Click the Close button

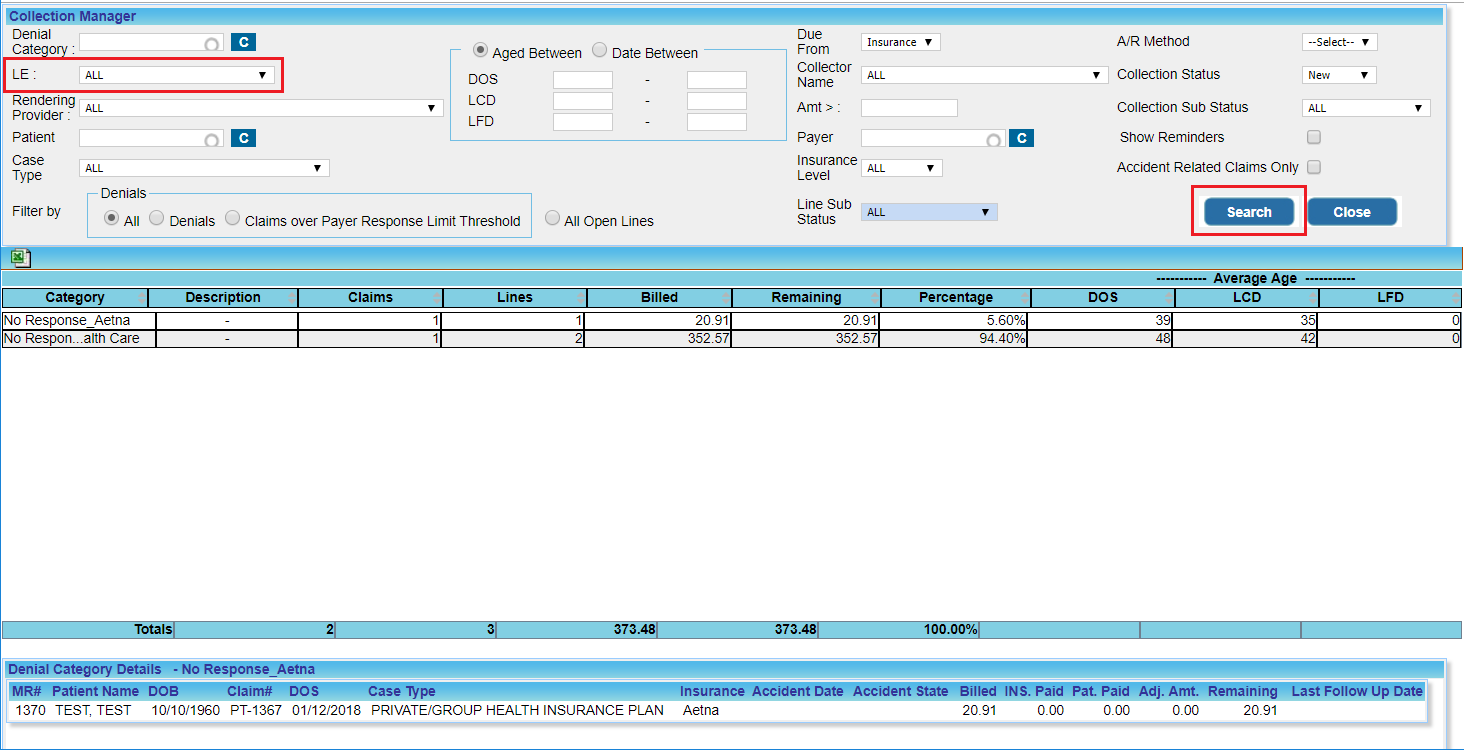point(1352,212)
